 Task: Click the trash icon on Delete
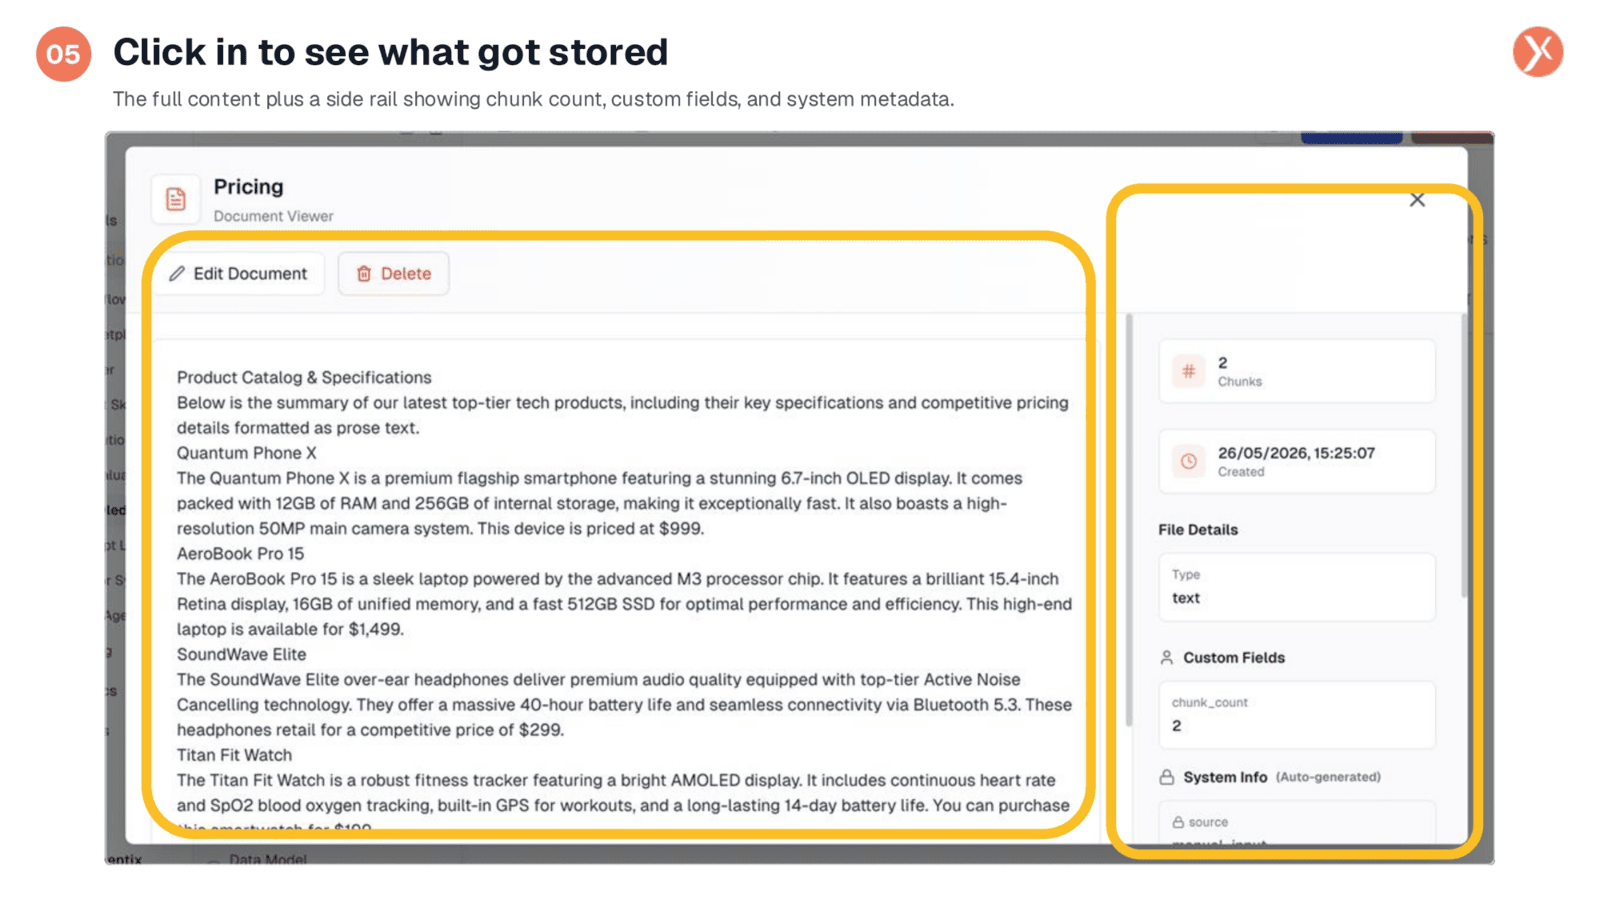(x=364, y=273)
